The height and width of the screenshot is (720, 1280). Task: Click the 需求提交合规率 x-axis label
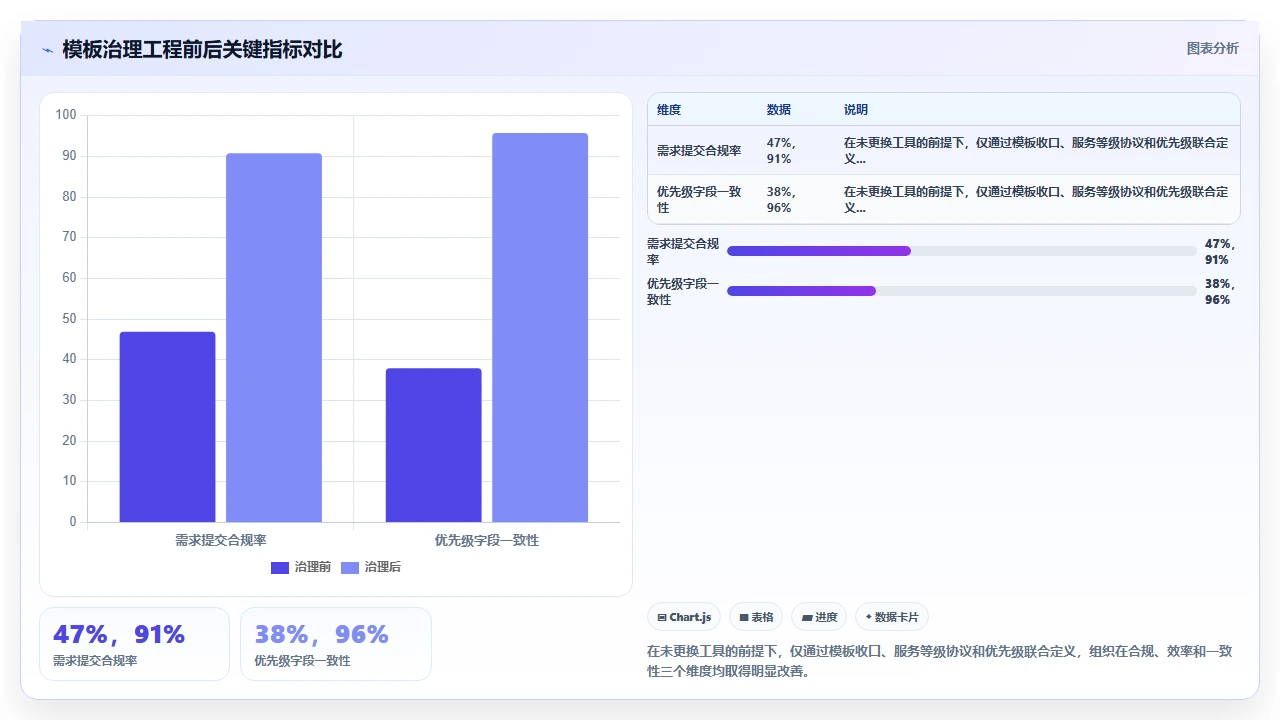(221, 540)
